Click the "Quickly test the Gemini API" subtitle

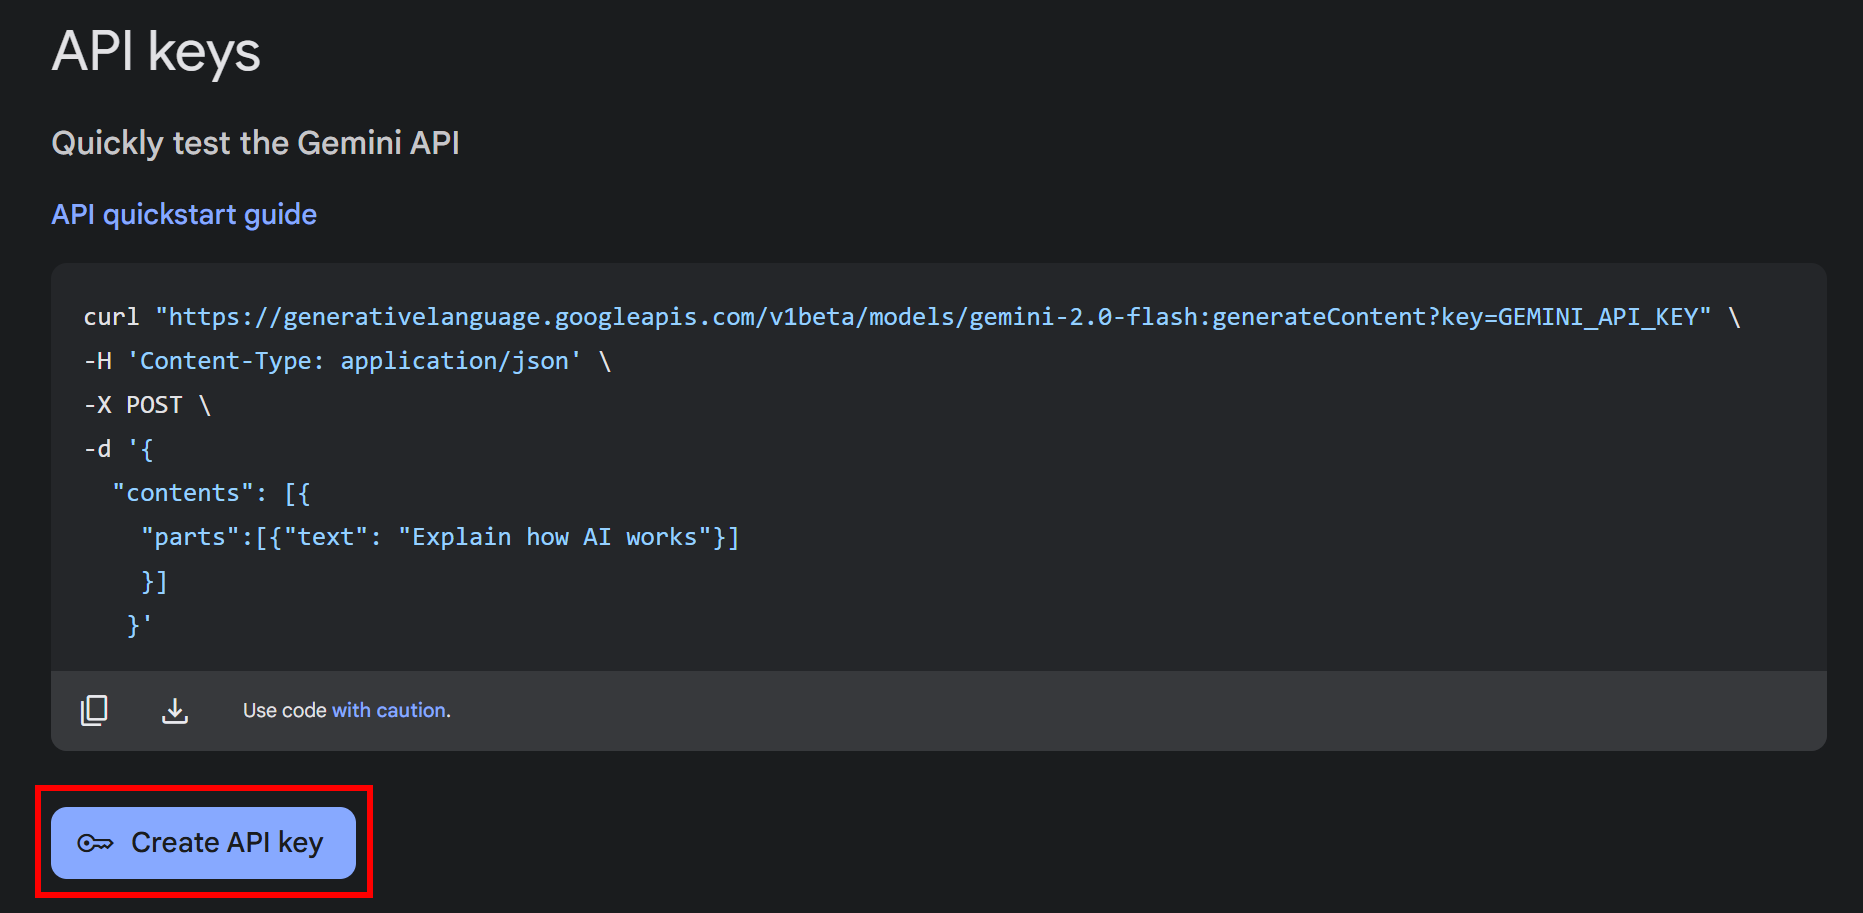[x=255, y=143]
